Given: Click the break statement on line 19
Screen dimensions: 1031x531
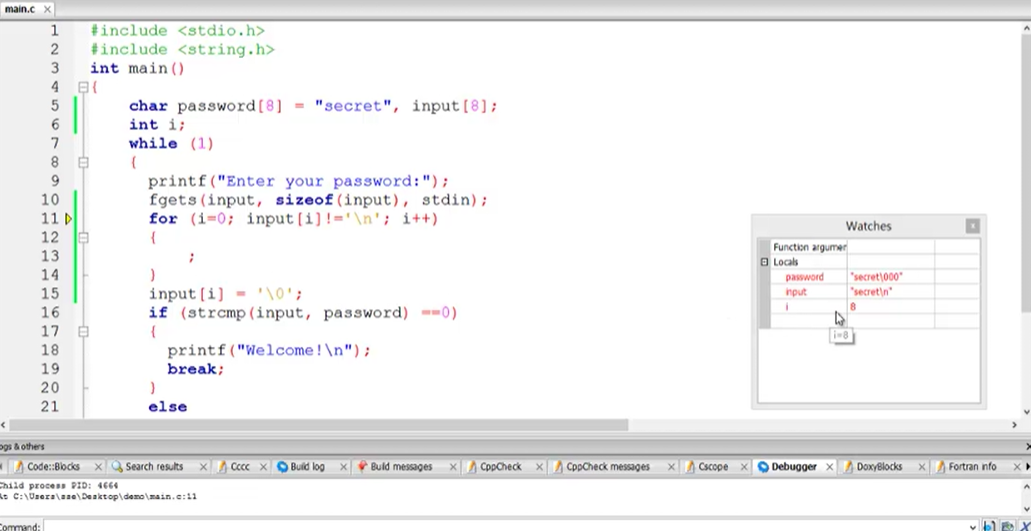Looking at the screenshot, I should click(x=195, y=369).
